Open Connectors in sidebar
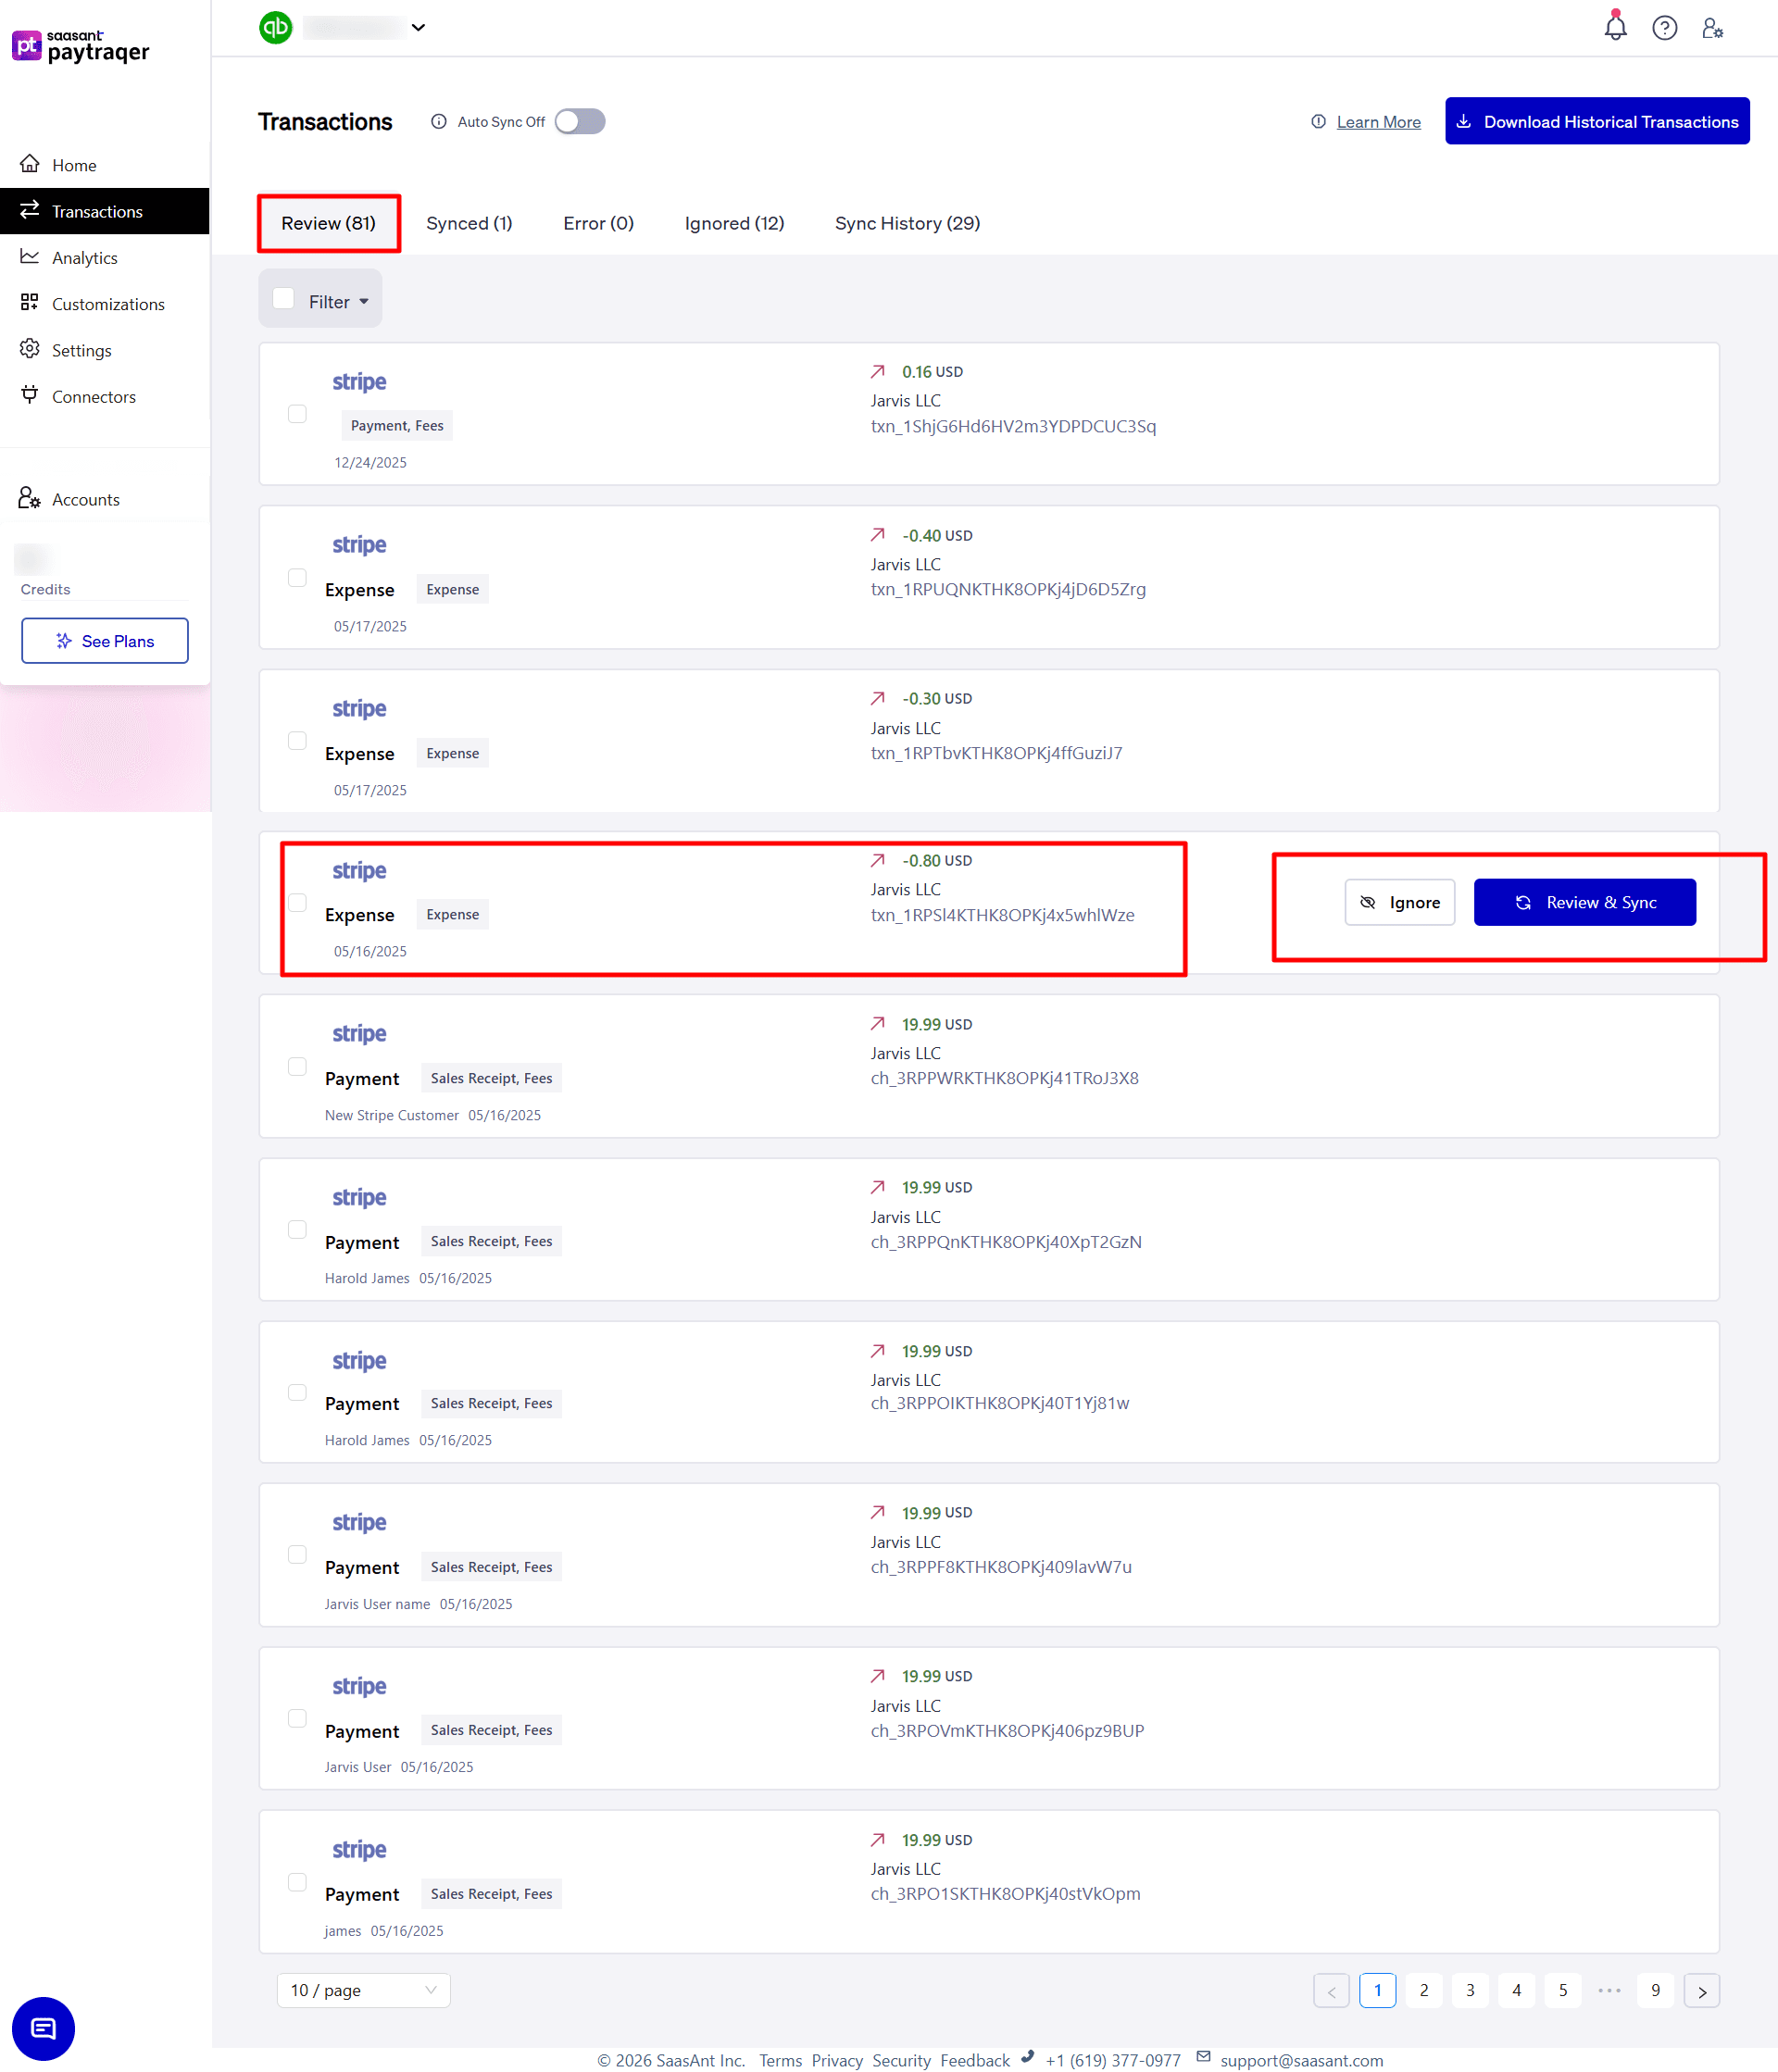The width and height of the screenshot is (1778, 2072). 93,397
